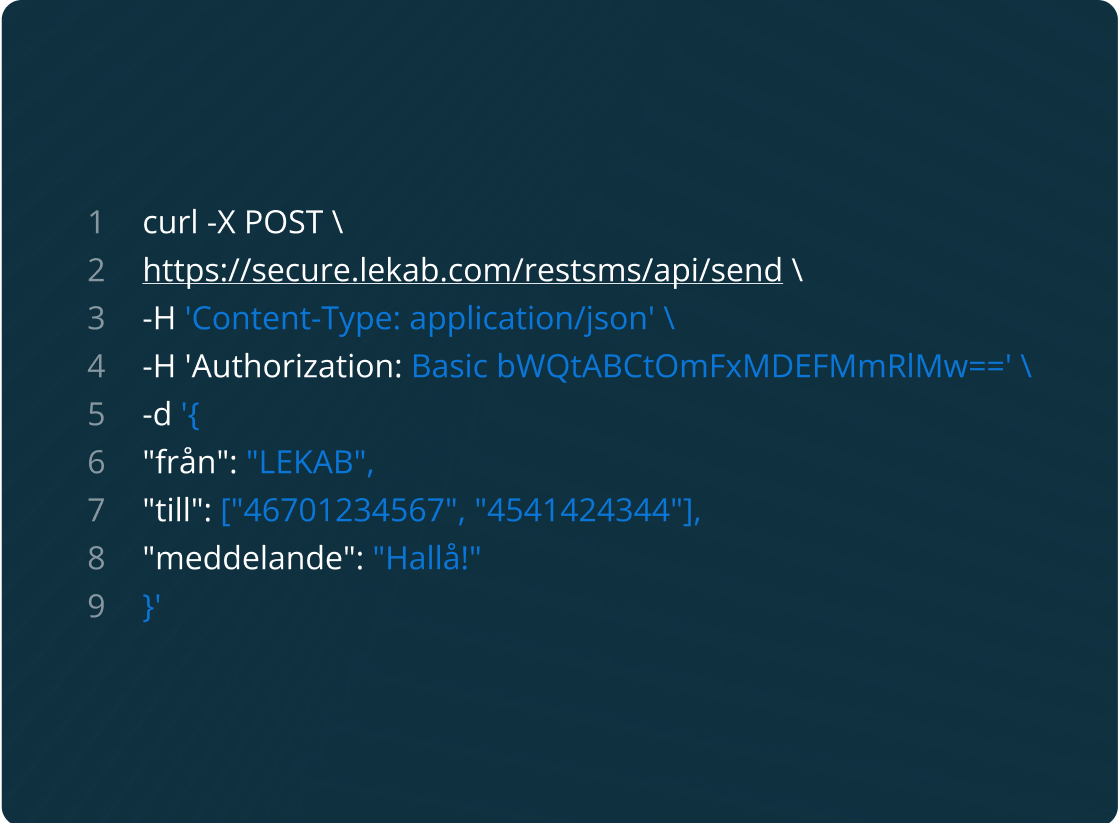The image size is (1120, 823).
Task: Click the "Hallå!" message value
Action: coord(428,558)
